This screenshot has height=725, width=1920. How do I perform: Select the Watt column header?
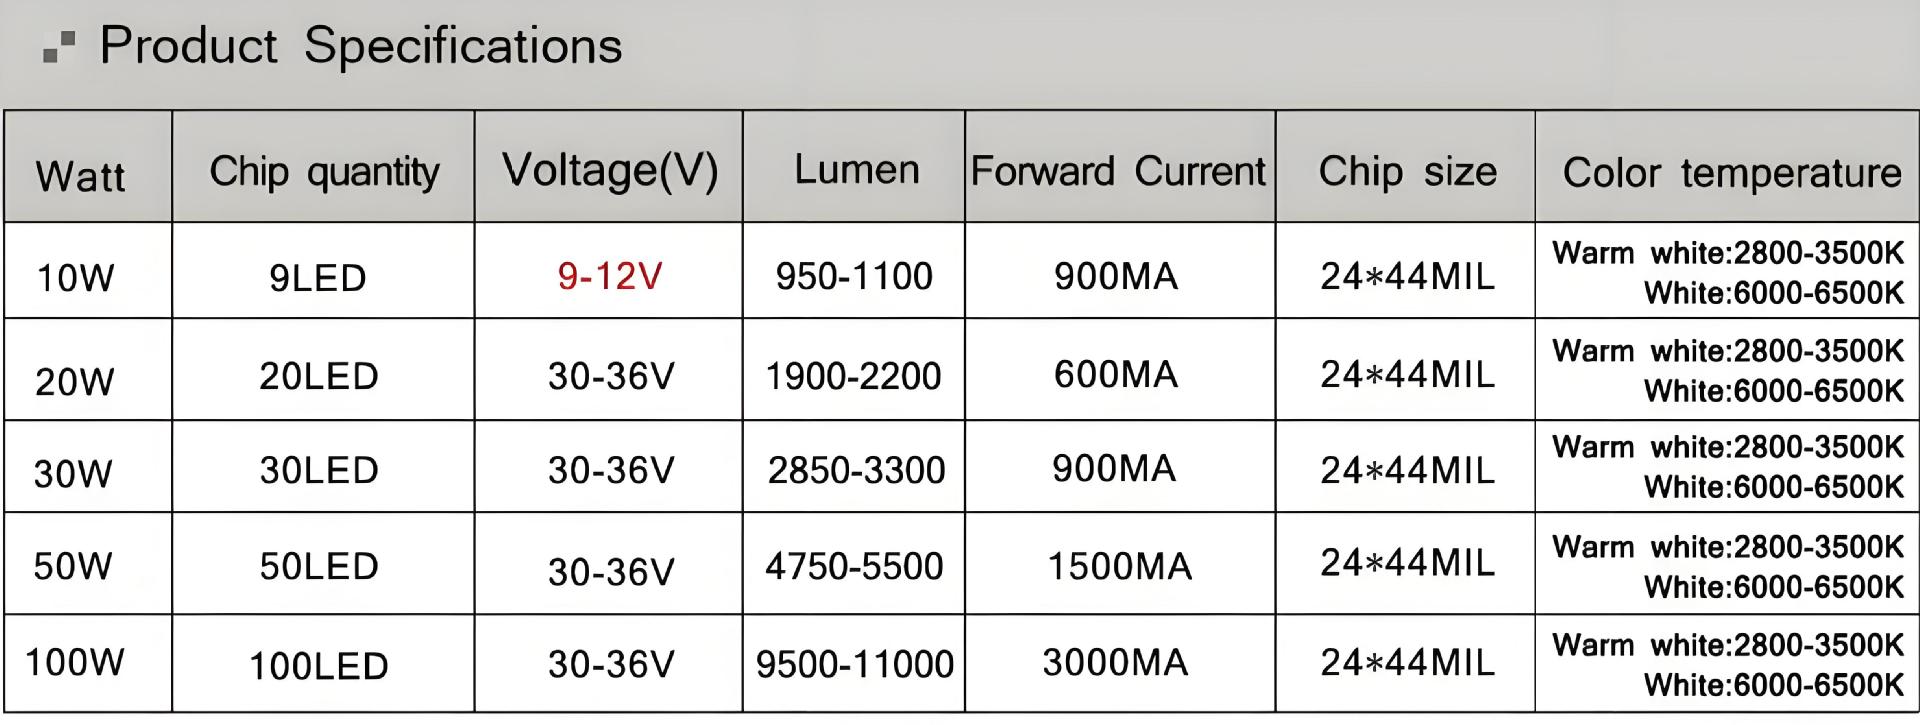coord(80,176)
